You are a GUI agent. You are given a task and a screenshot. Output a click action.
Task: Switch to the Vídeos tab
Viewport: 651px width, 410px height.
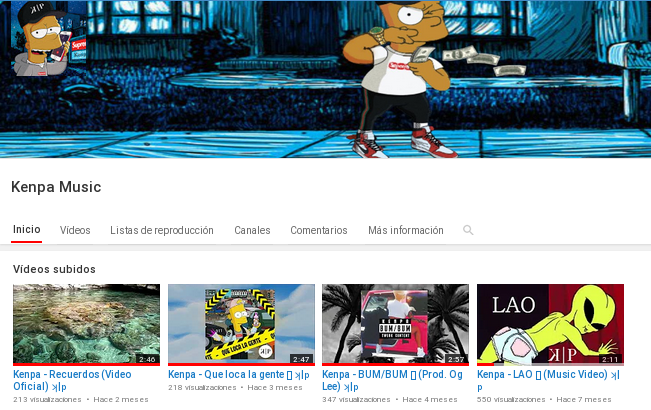pos(75,230)
